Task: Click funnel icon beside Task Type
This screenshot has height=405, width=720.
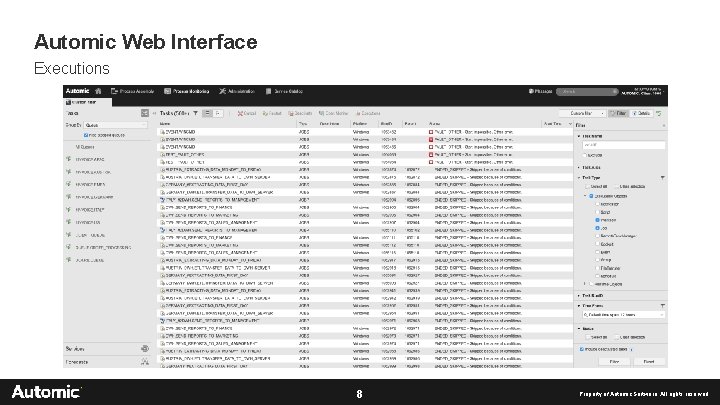Action: 663,178
